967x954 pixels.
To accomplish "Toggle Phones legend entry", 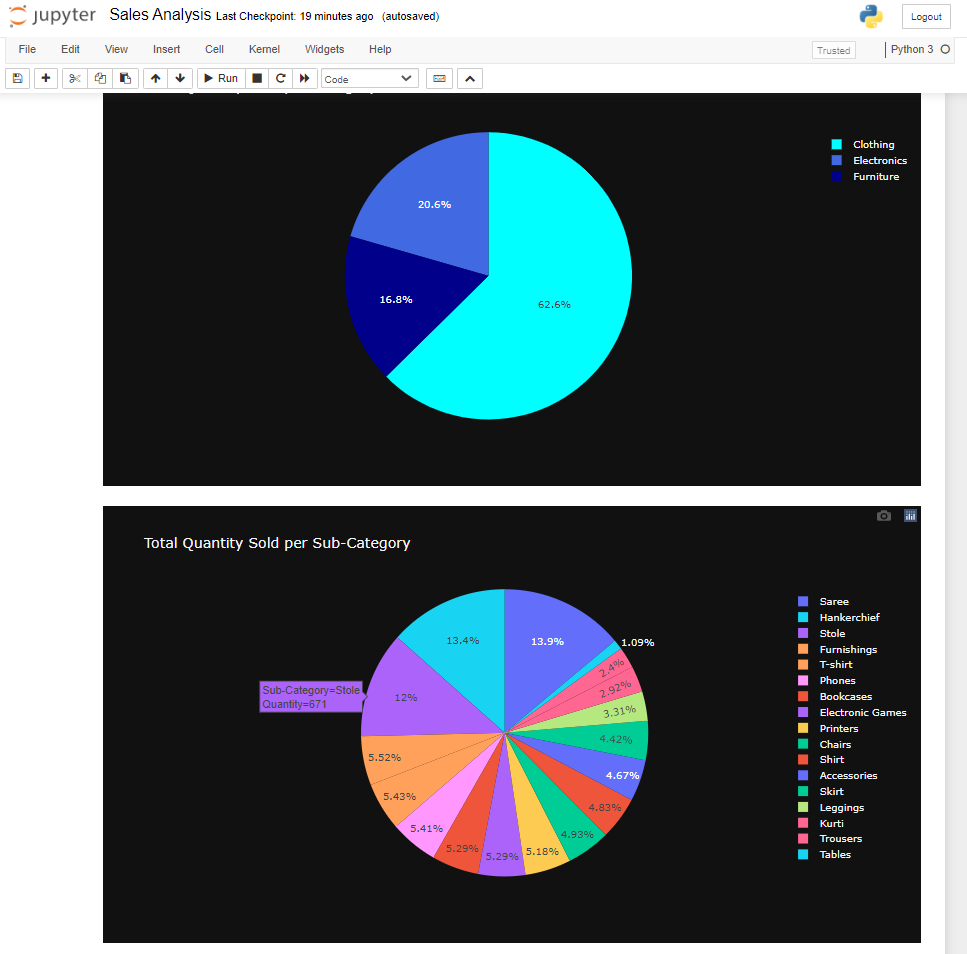I will click(826, 680).
